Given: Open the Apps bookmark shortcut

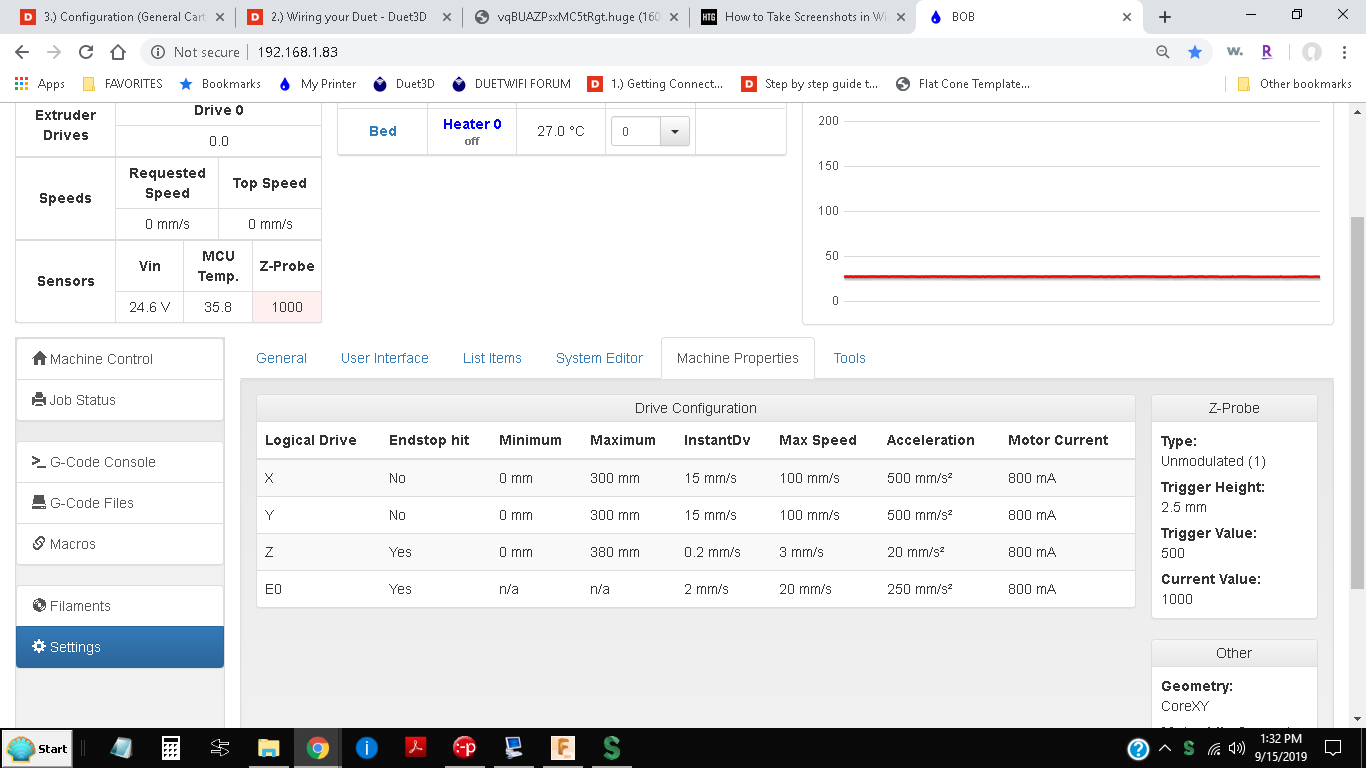Looking at the screenshot, I should coord(40,84).
